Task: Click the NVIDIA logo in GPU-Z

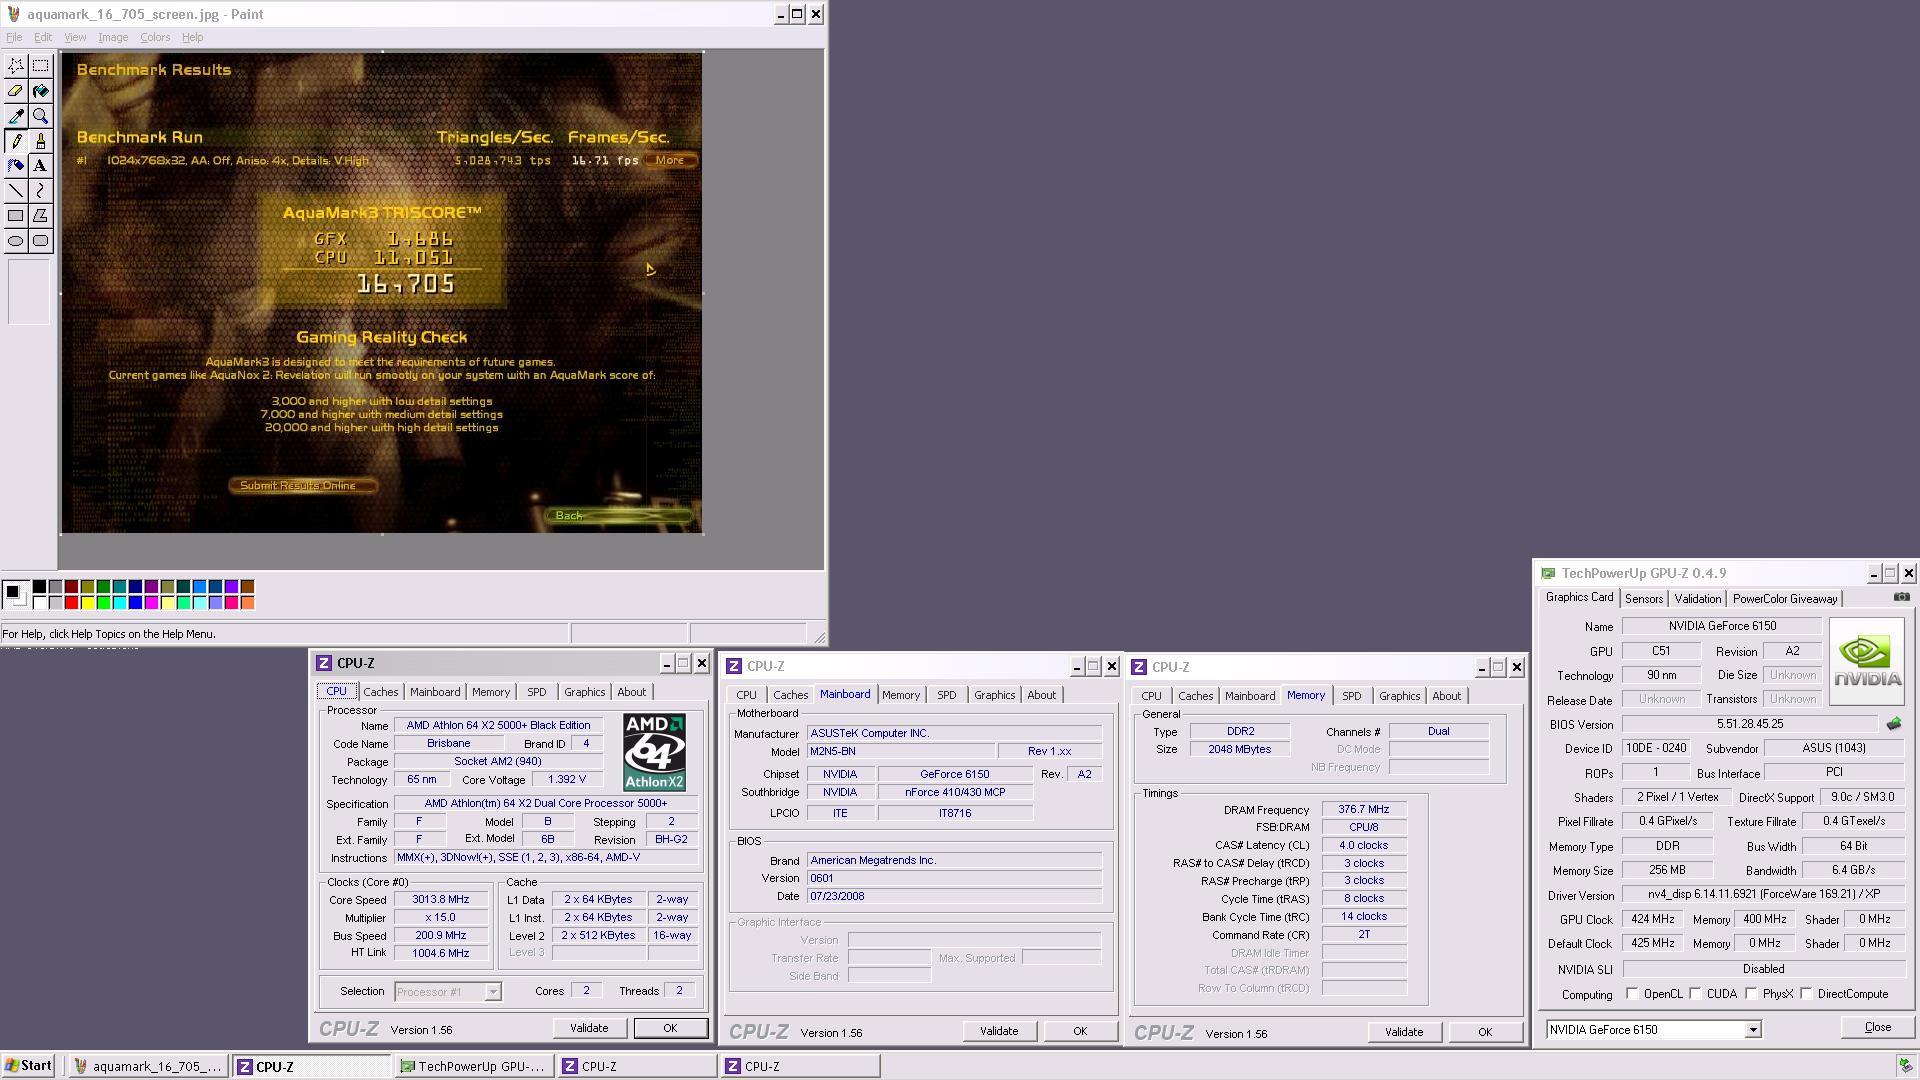Action: 1866,661
